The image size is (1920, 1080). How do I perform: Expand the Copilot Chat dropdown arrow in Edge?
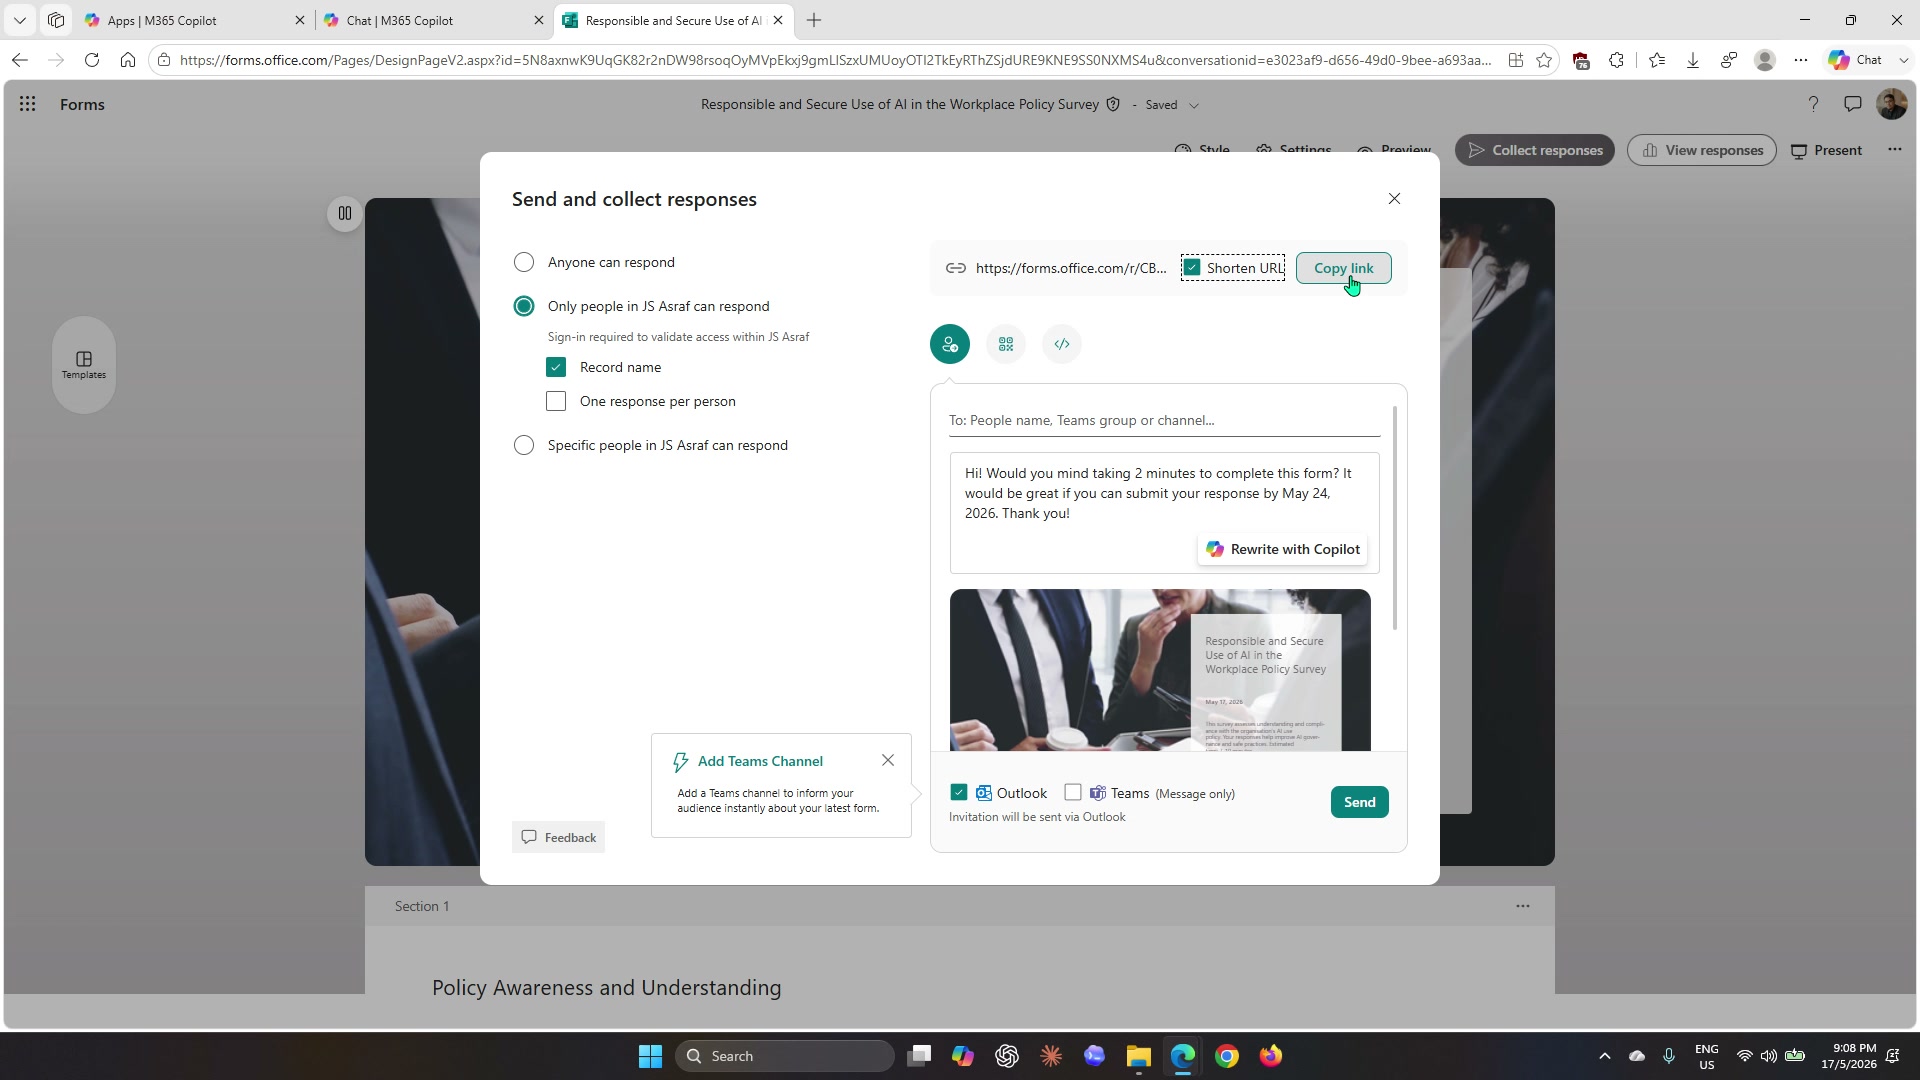(x=1903, y=60)
